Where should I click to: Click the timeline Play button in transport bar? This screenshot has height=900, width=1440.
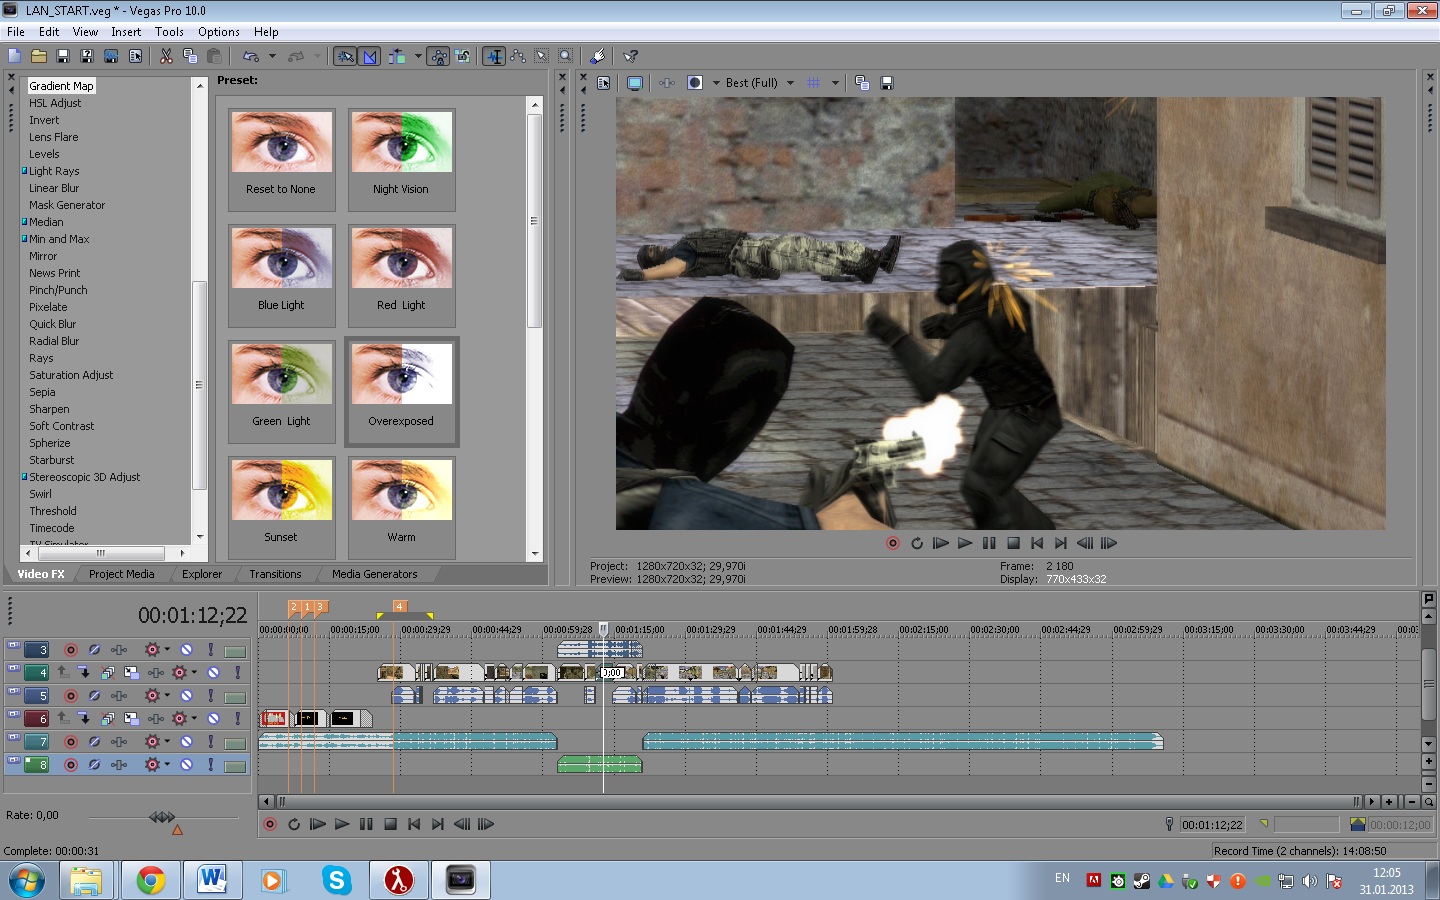point(342,824)
